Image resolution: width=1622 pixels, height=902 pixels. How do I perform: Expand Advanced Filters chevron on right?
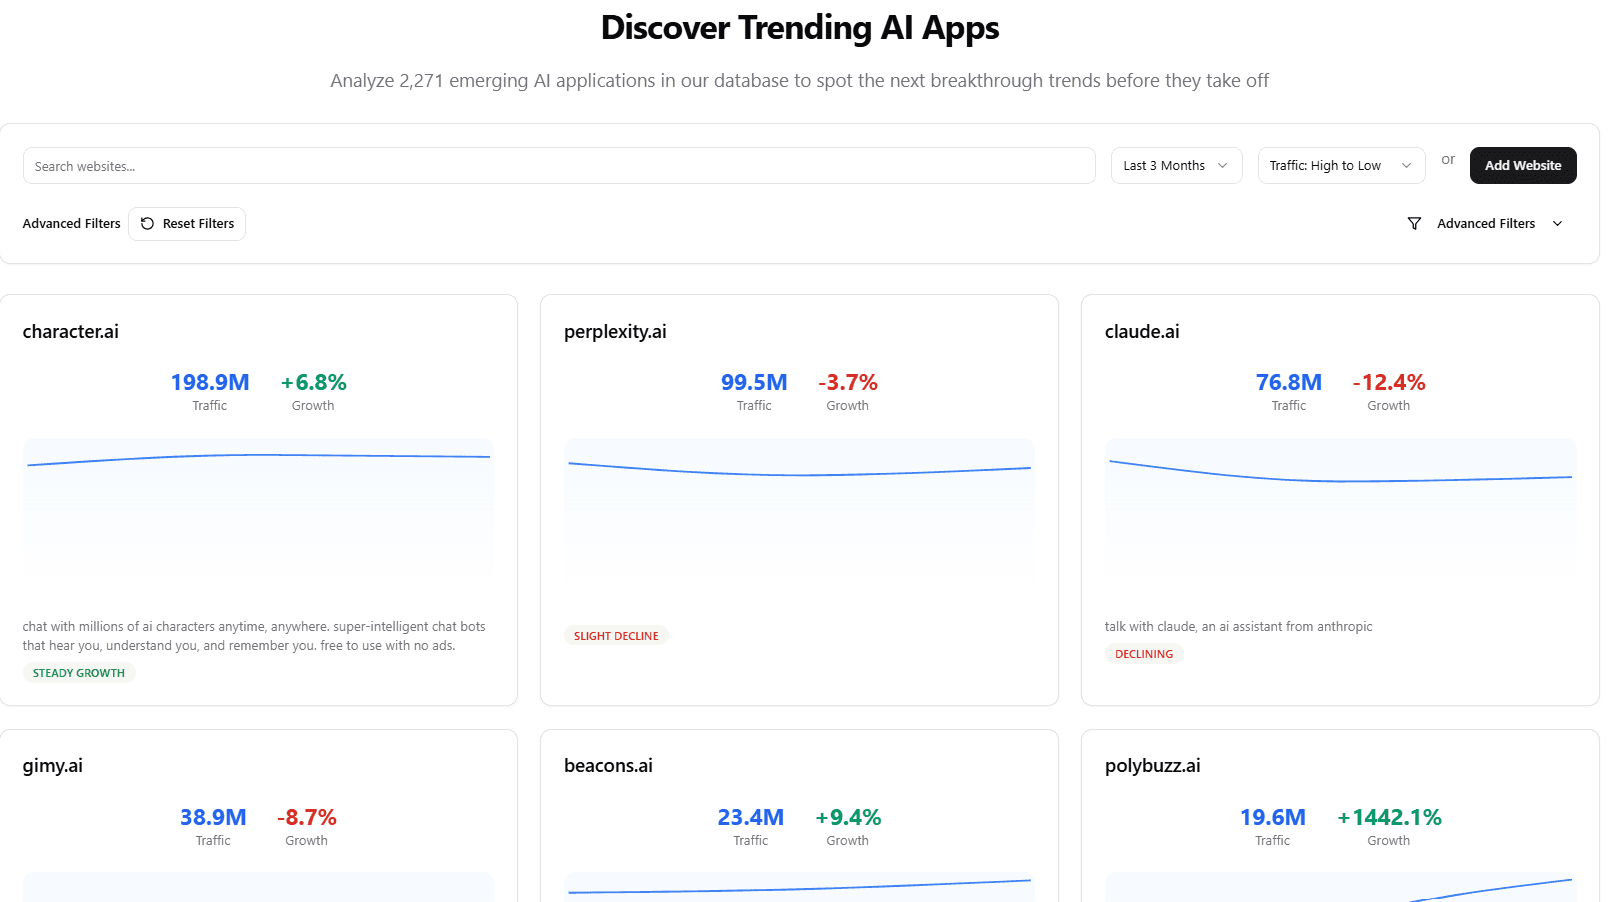point(1557,224)
